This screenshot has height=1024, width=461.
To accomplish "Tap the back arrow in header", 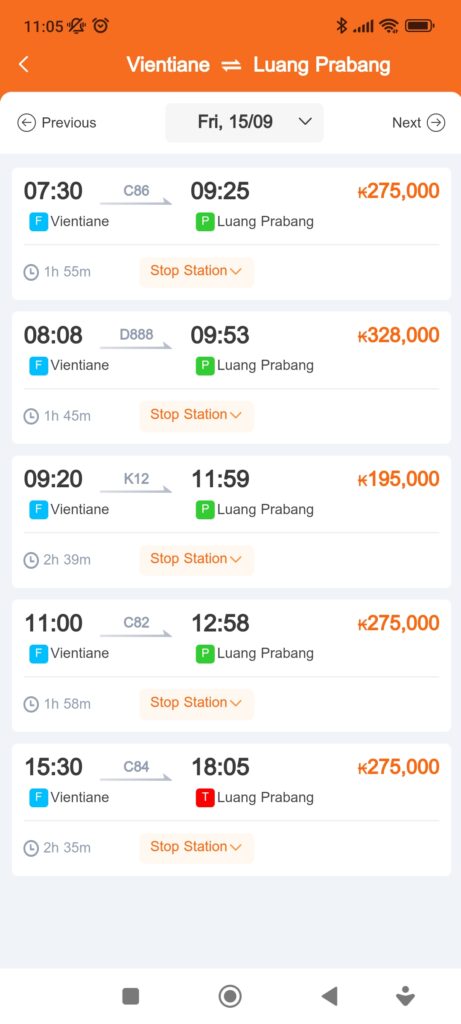I will click(x=24, y=64).
